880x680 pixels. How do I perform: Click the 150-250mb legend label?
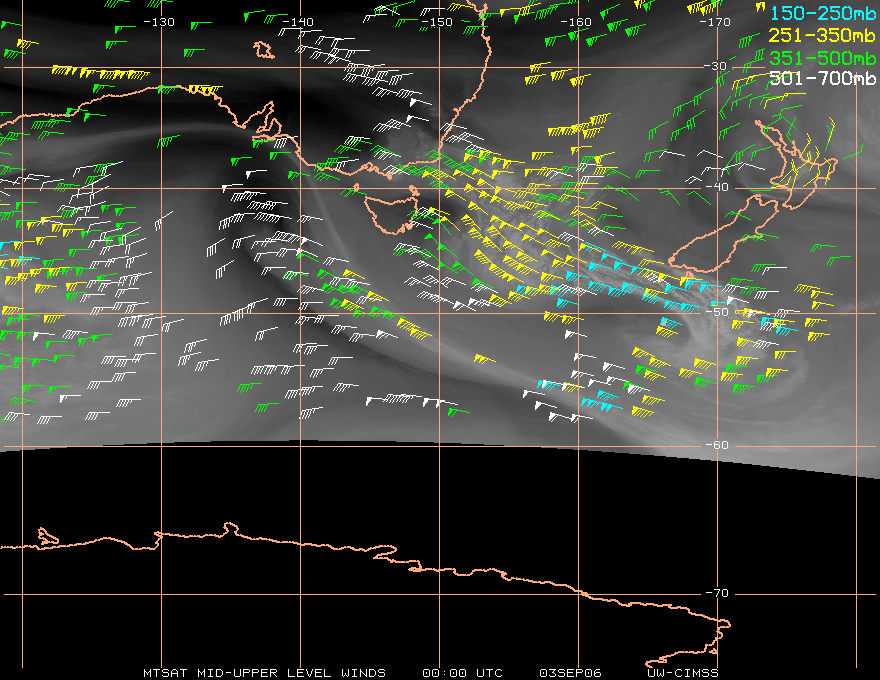pyautogui.click(x=822, y=13)
